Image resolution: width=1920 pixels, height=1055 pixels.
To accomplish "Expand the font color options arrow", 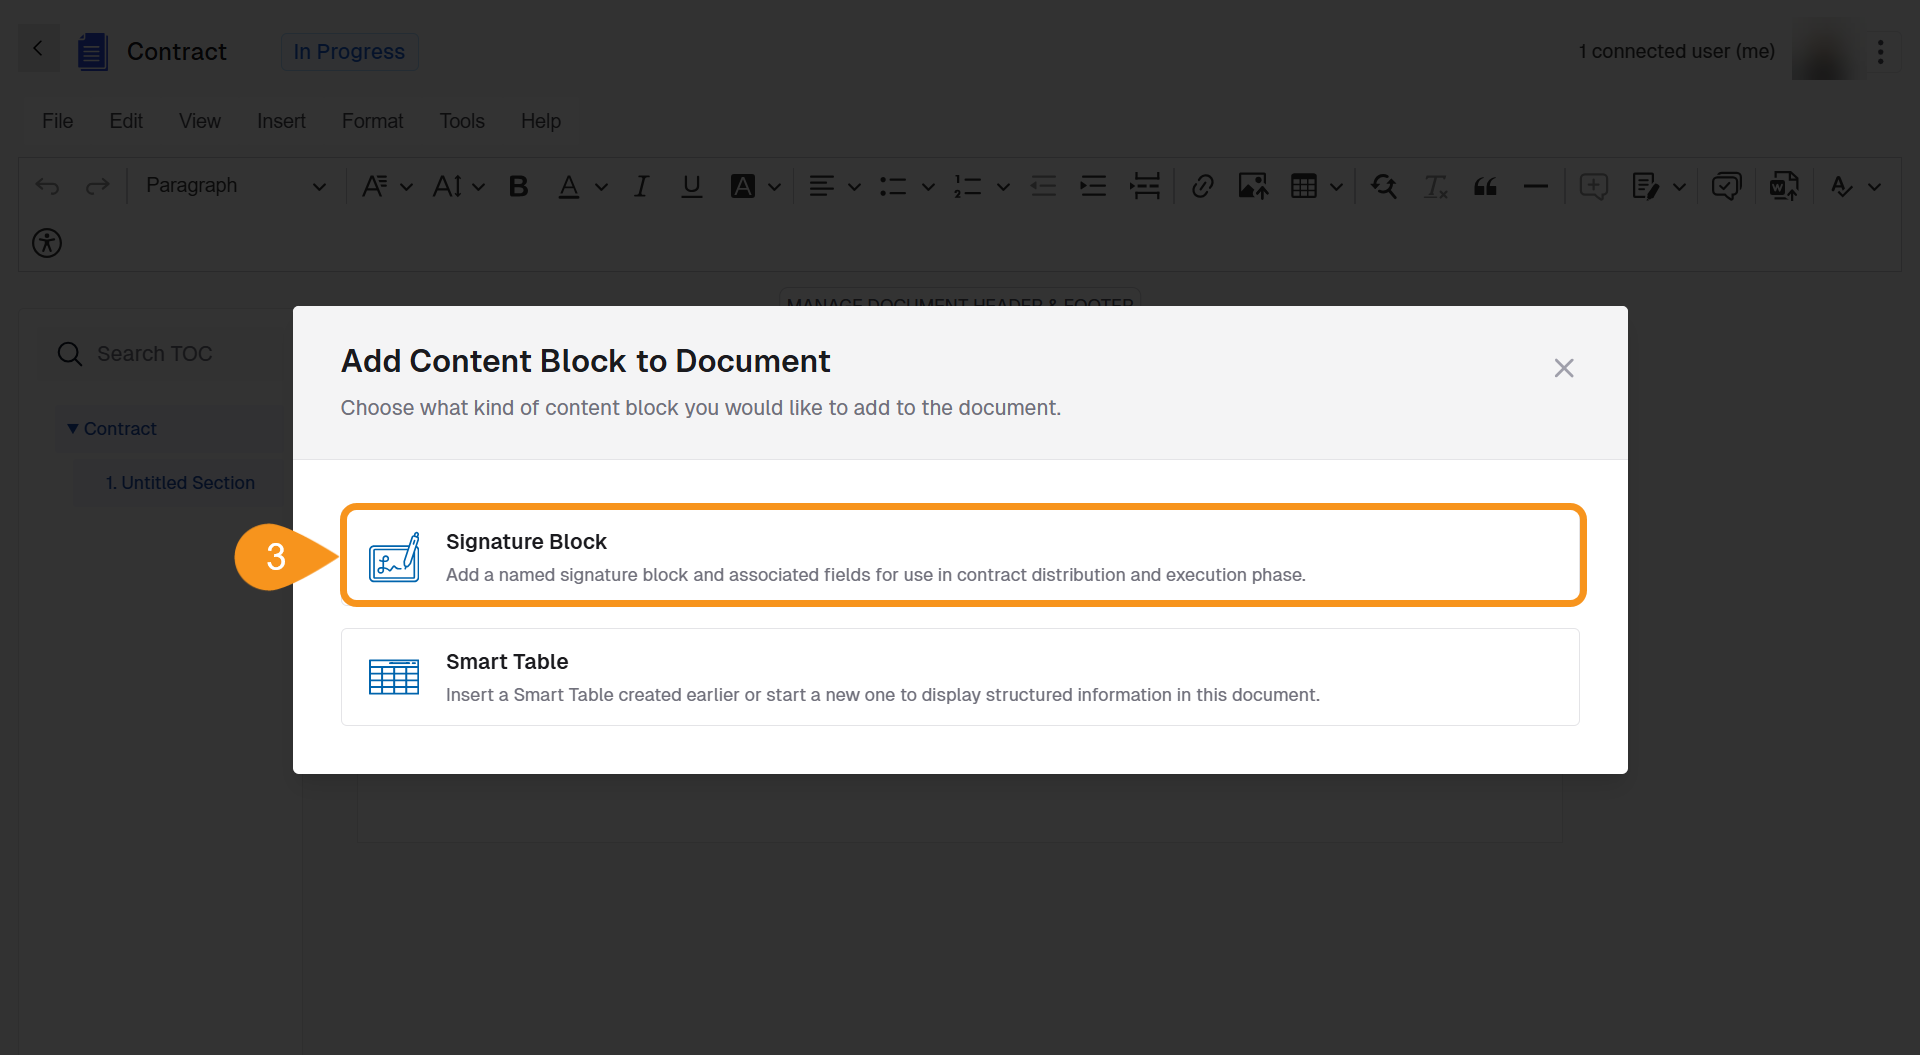I will point(601,187).
